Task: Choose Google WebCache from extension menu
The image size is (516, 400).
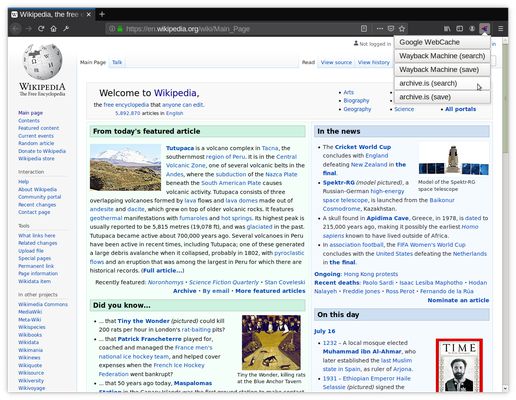Action: click(x=442, y=42)
